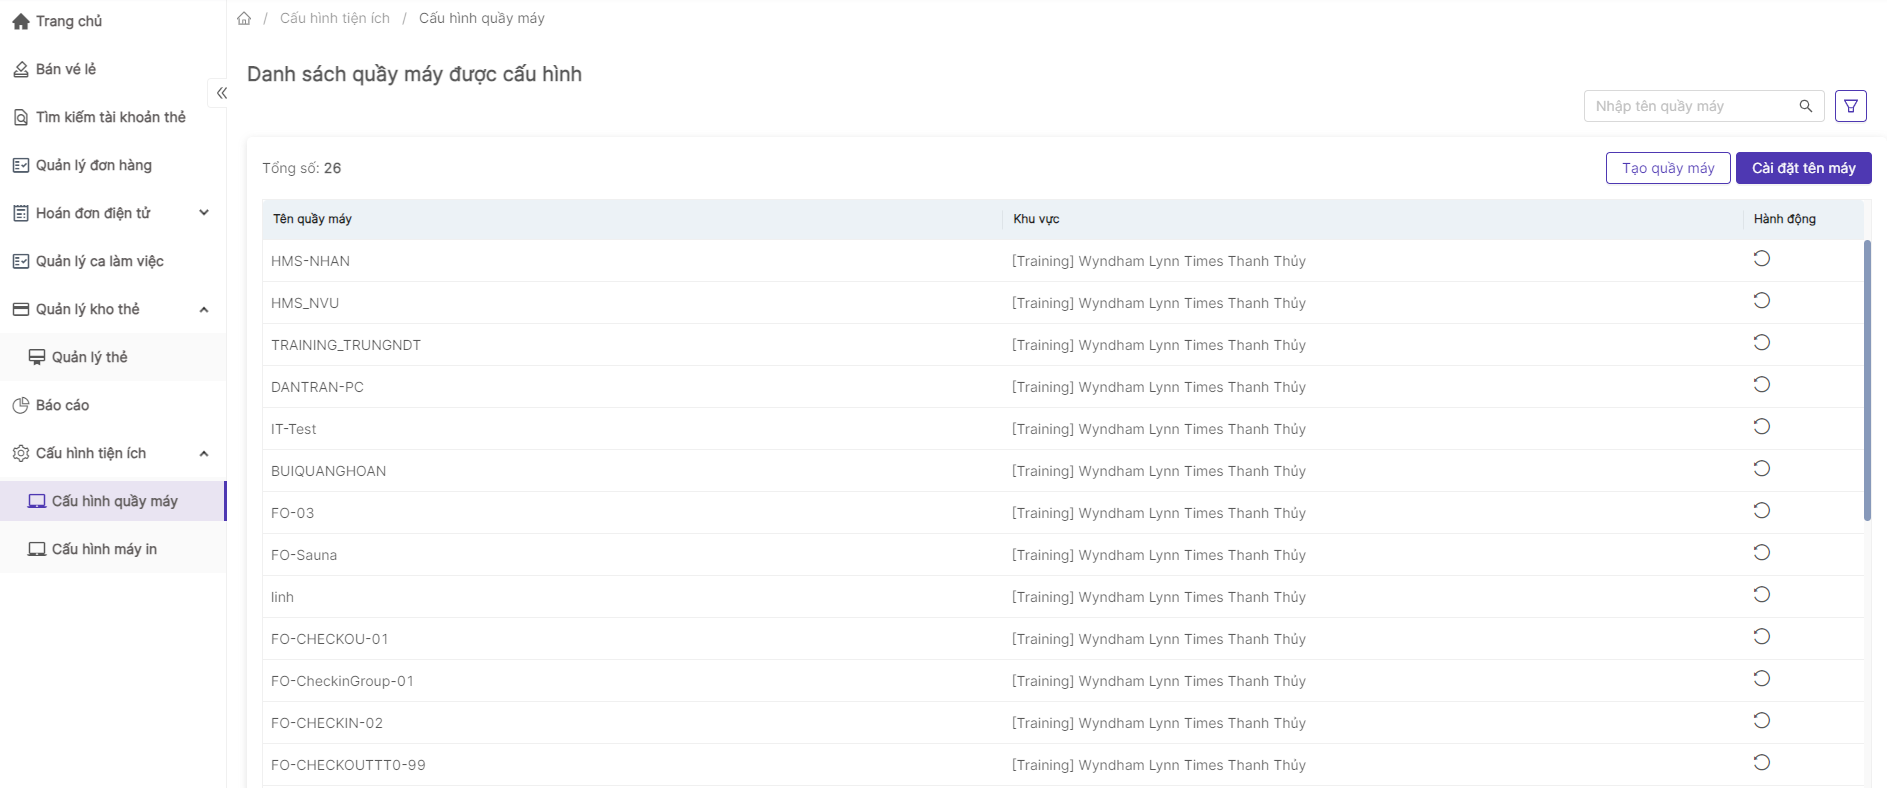
Task: Select Cấu hình máy in submenu item
Action: pyautogui.click(x=113, y=549)
